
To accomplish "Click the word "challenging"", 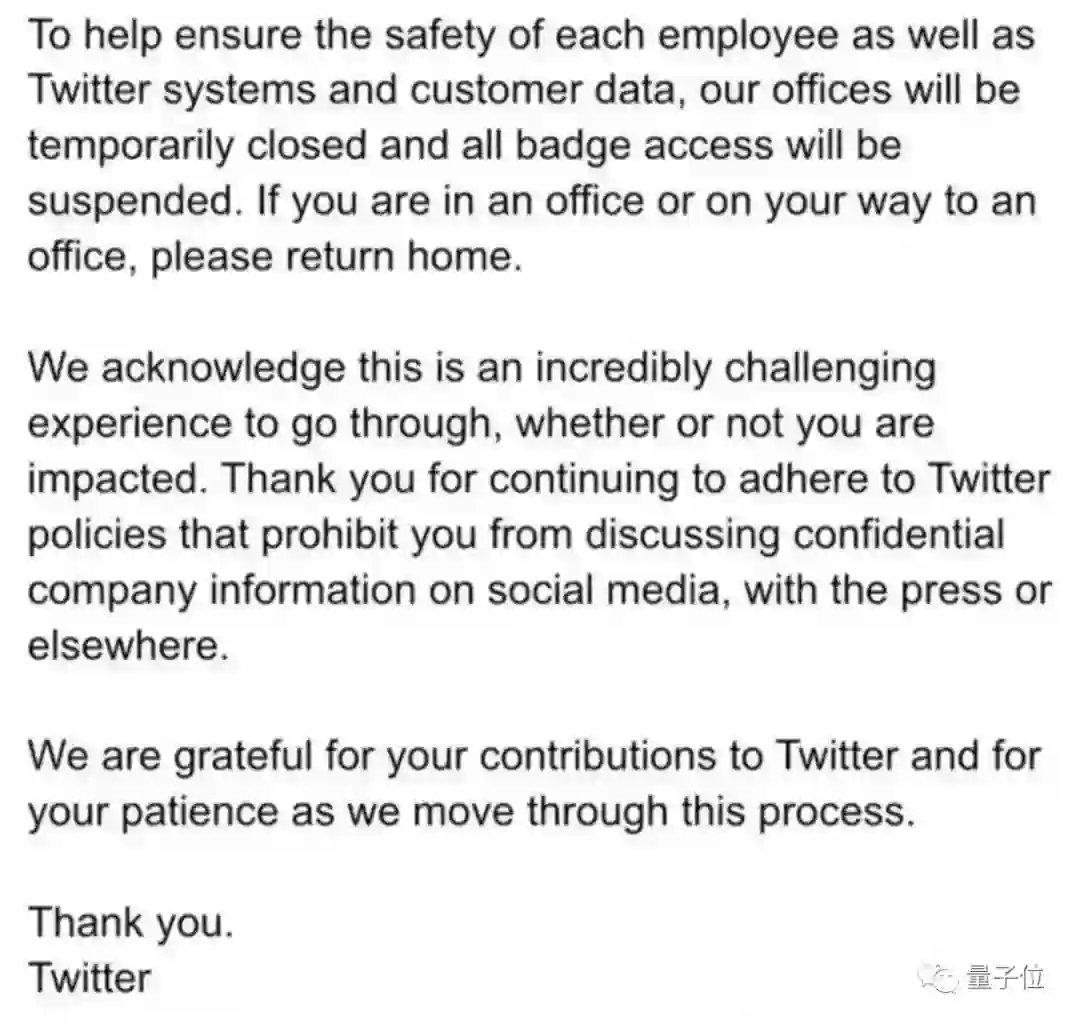I will pos(830,368).
